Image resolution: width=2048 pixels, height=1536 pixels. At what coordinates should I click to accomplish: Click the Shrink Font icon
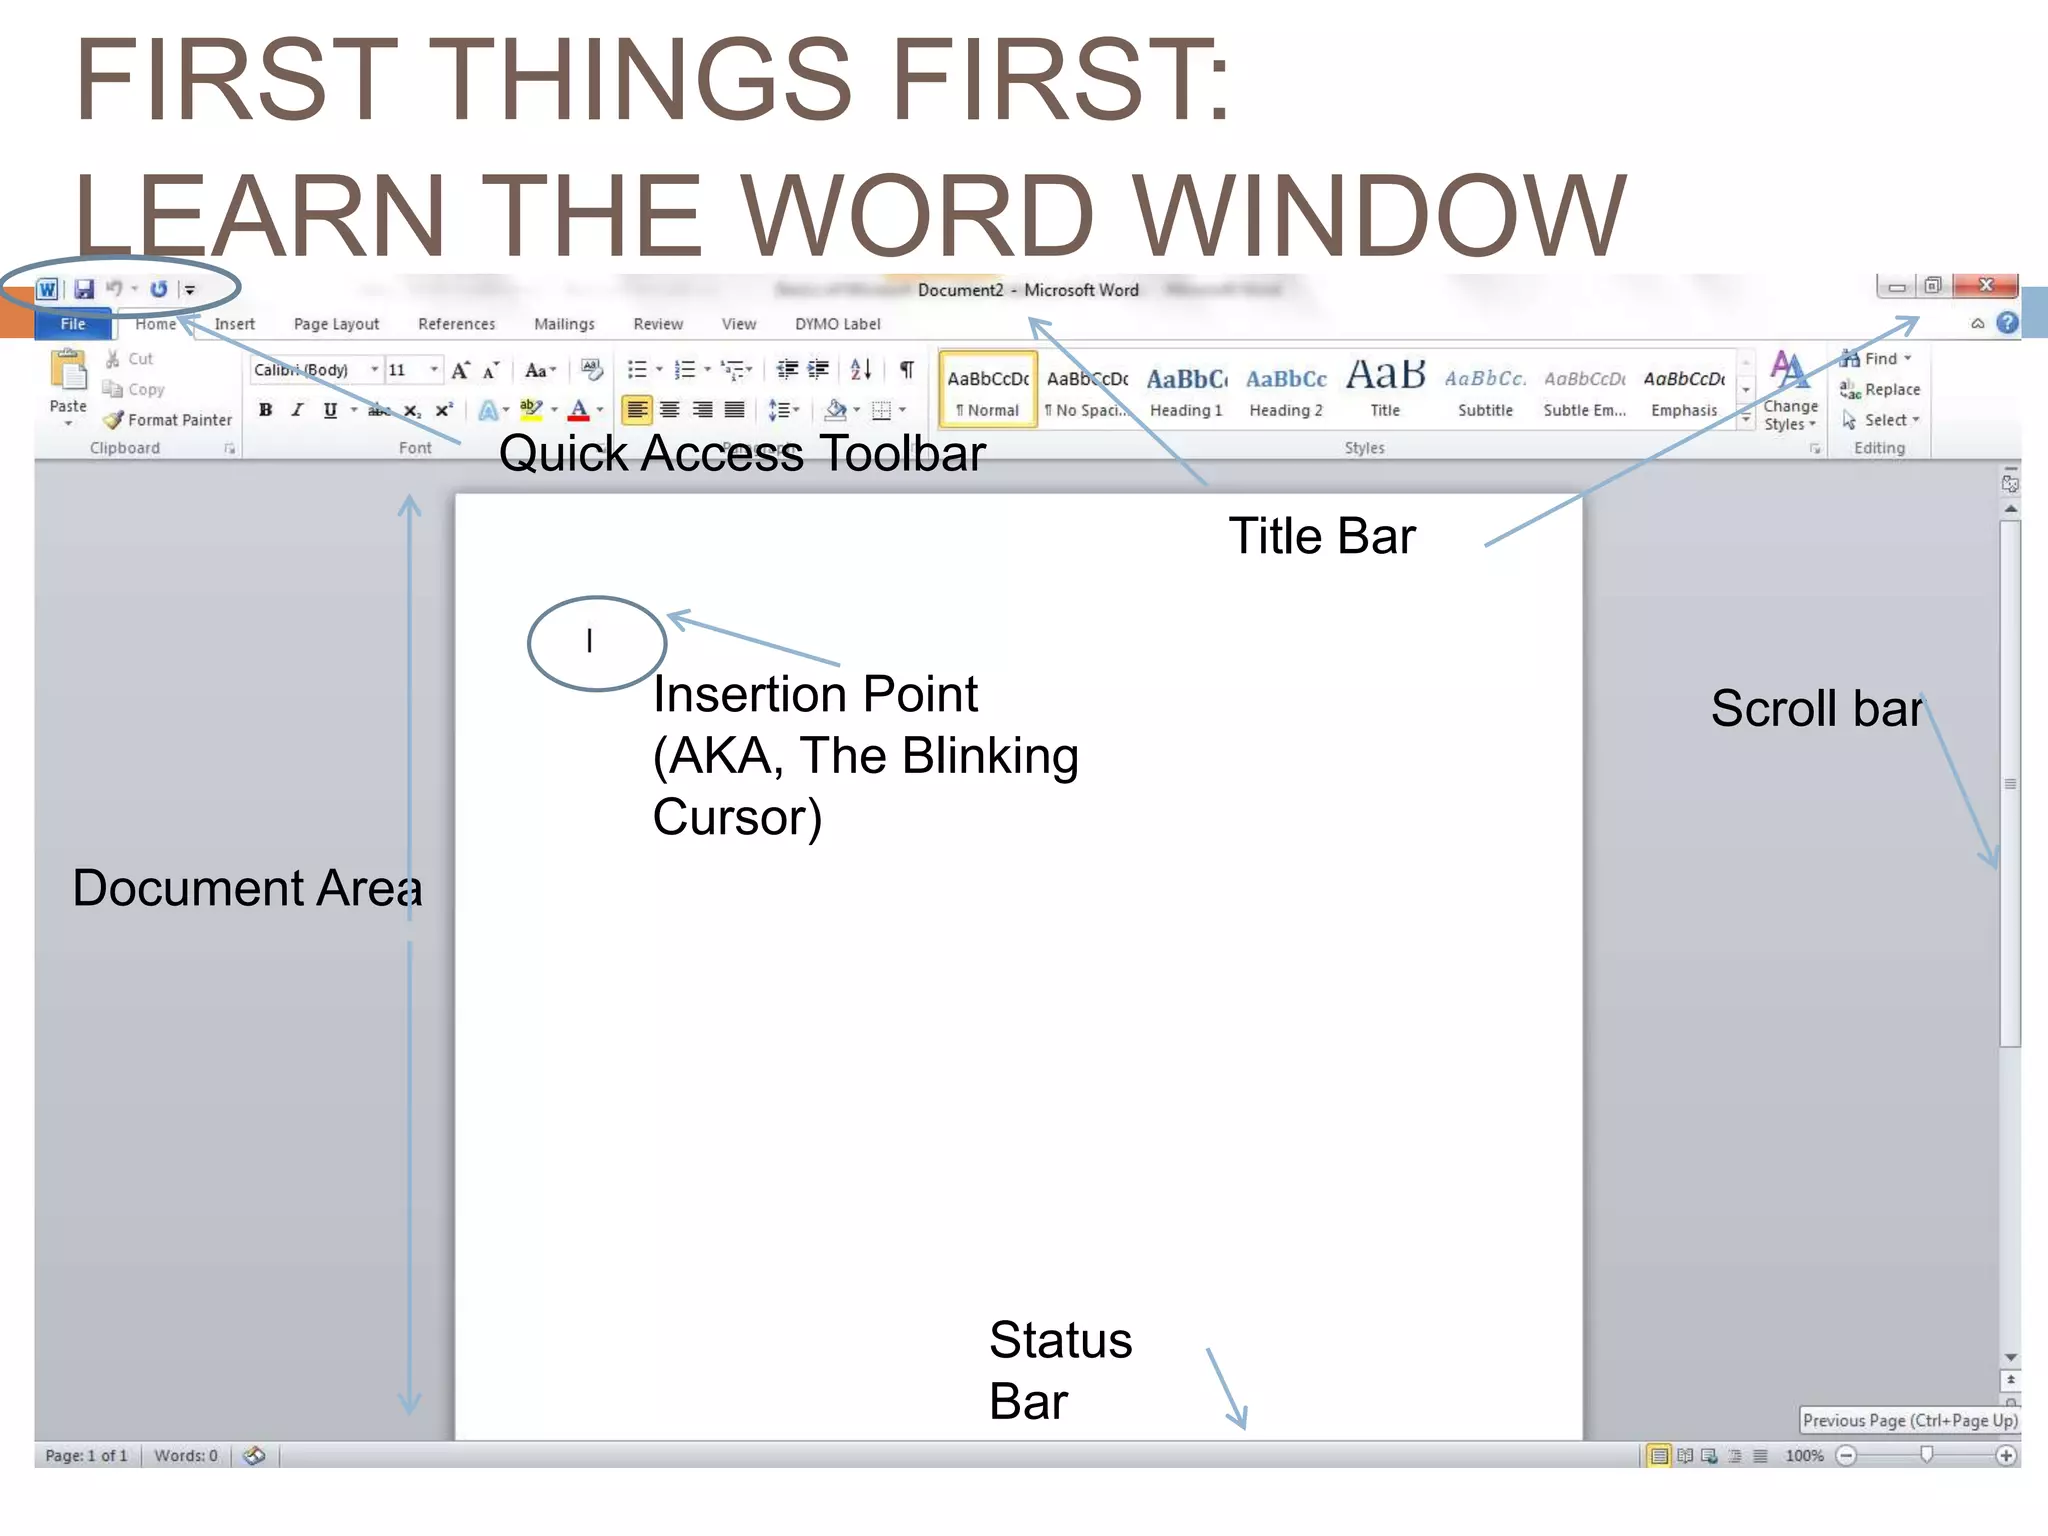pyautogui.click(x=490, y=371)
